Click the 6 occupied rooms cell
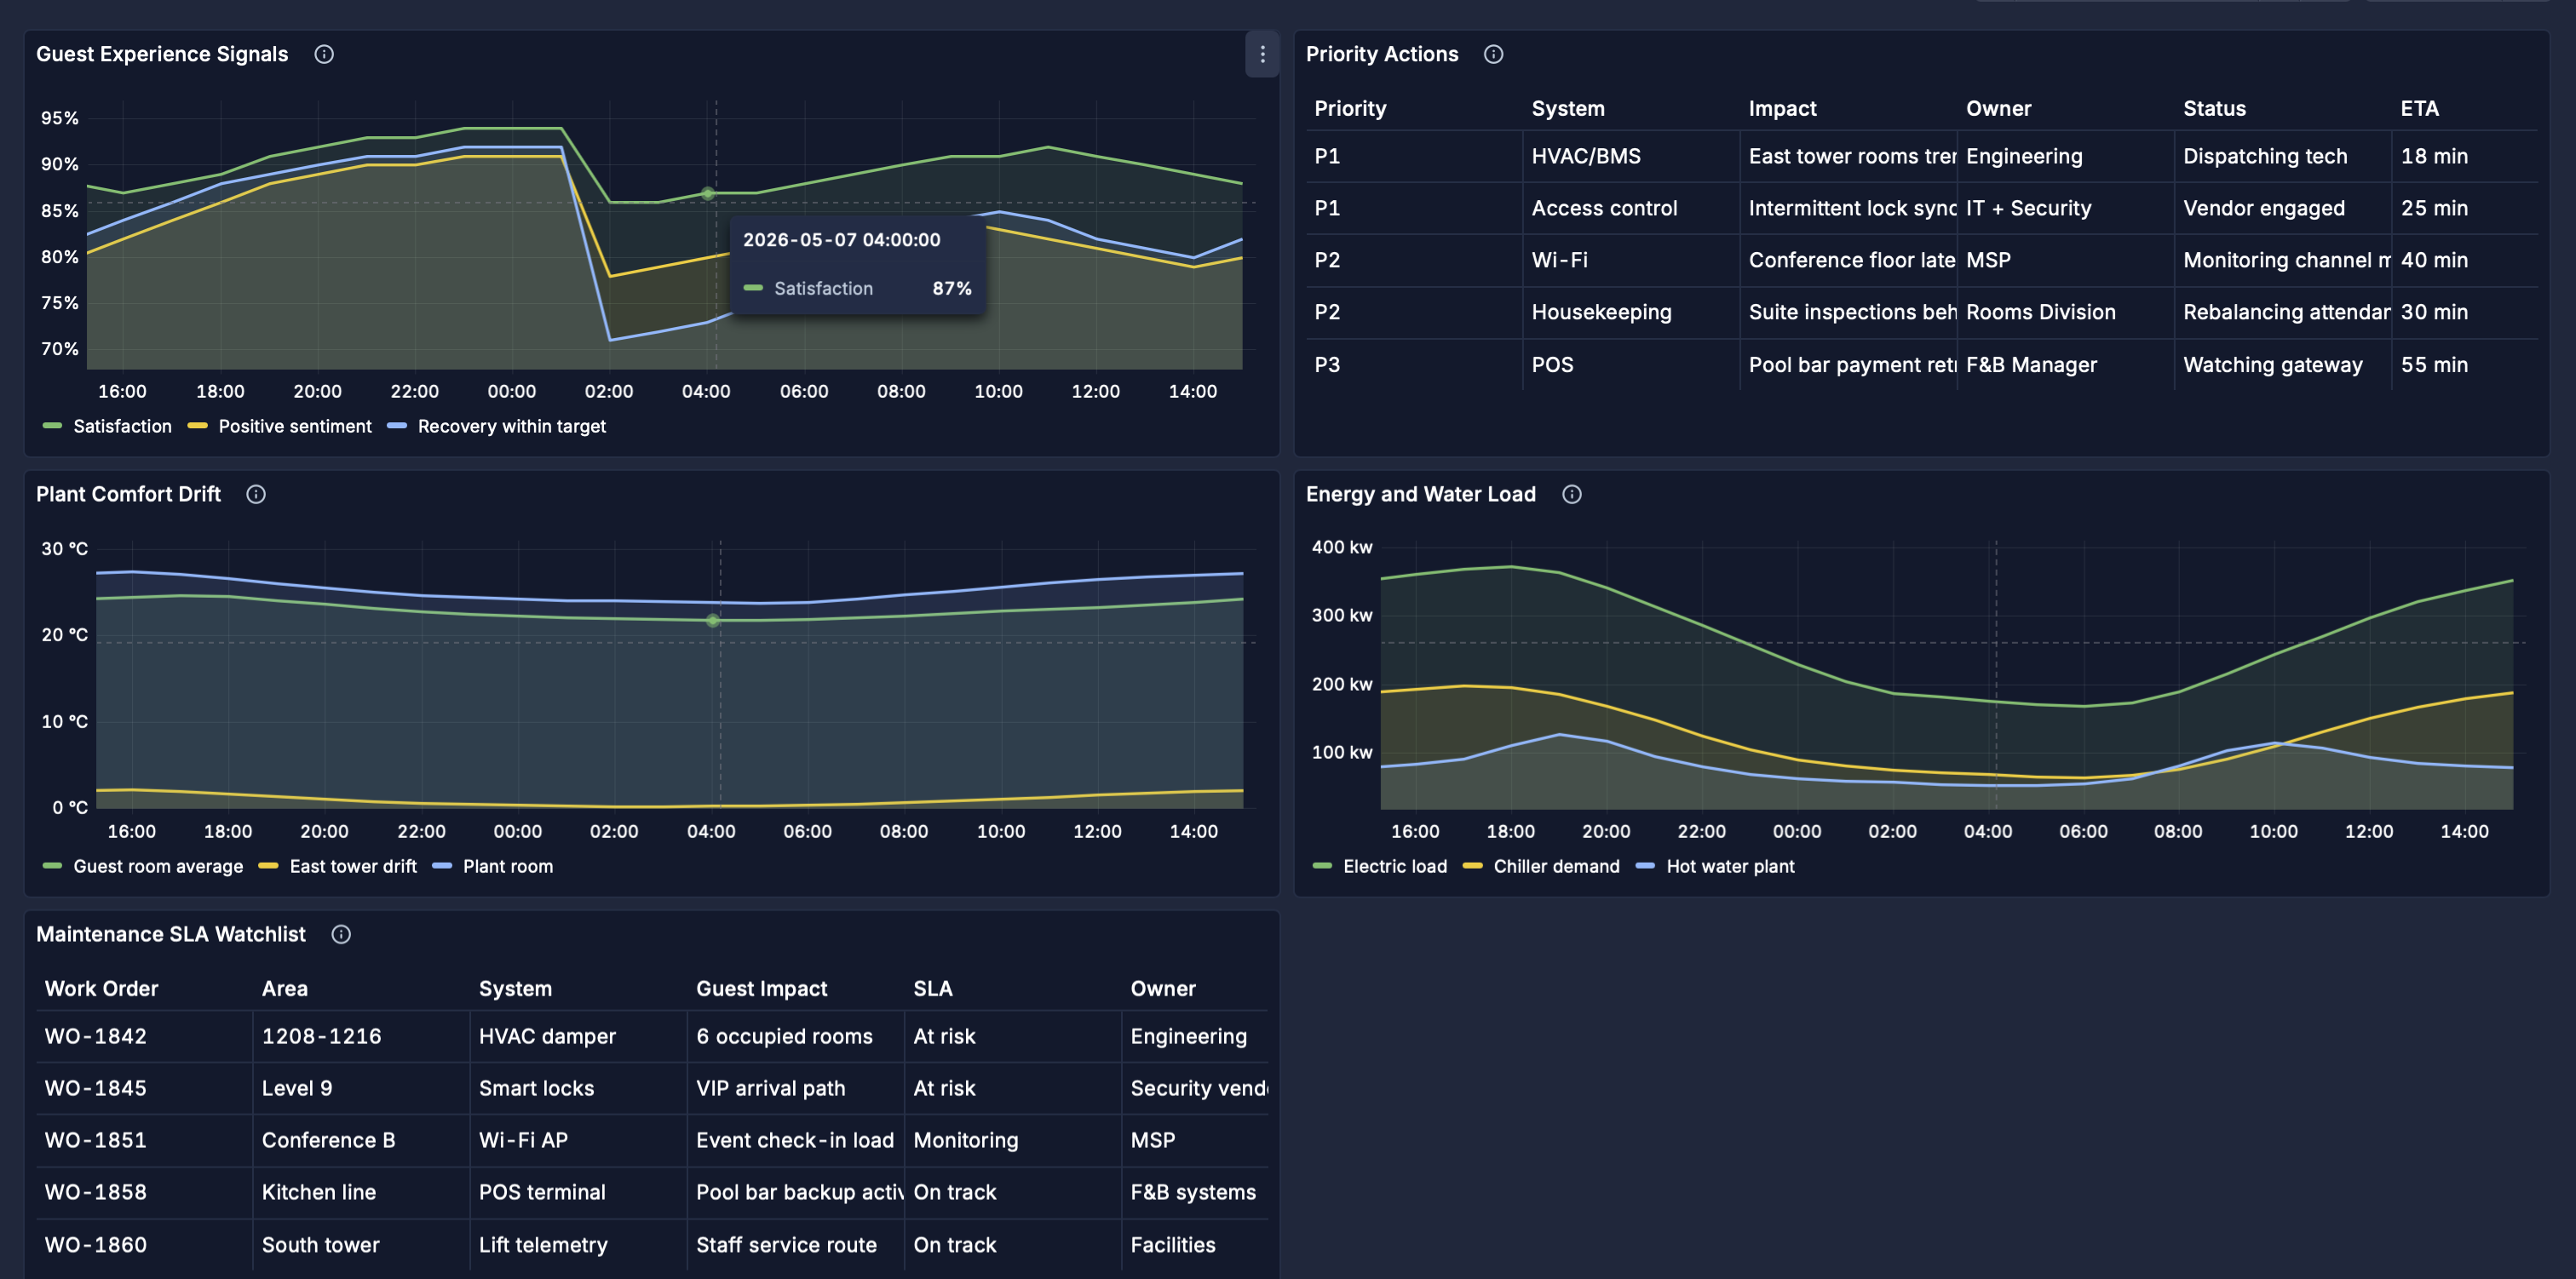 pos(795,1036)
